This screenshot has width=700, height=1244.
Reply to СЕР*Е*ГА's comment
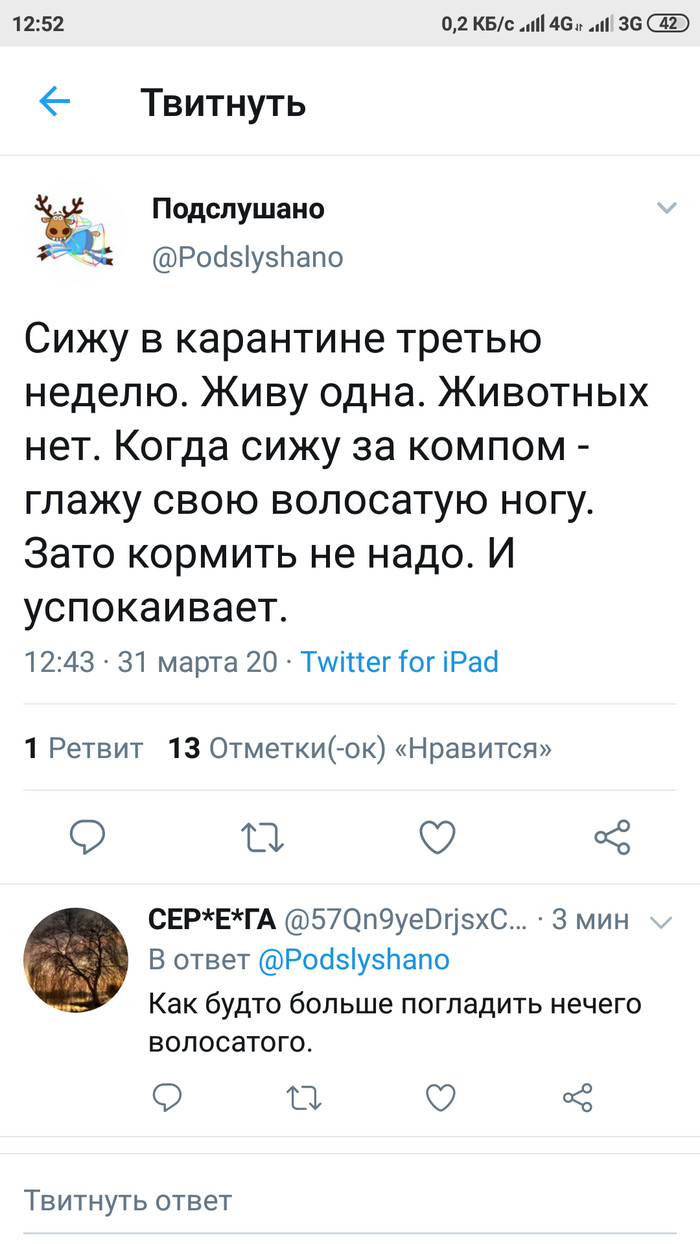coord(167,1098)
